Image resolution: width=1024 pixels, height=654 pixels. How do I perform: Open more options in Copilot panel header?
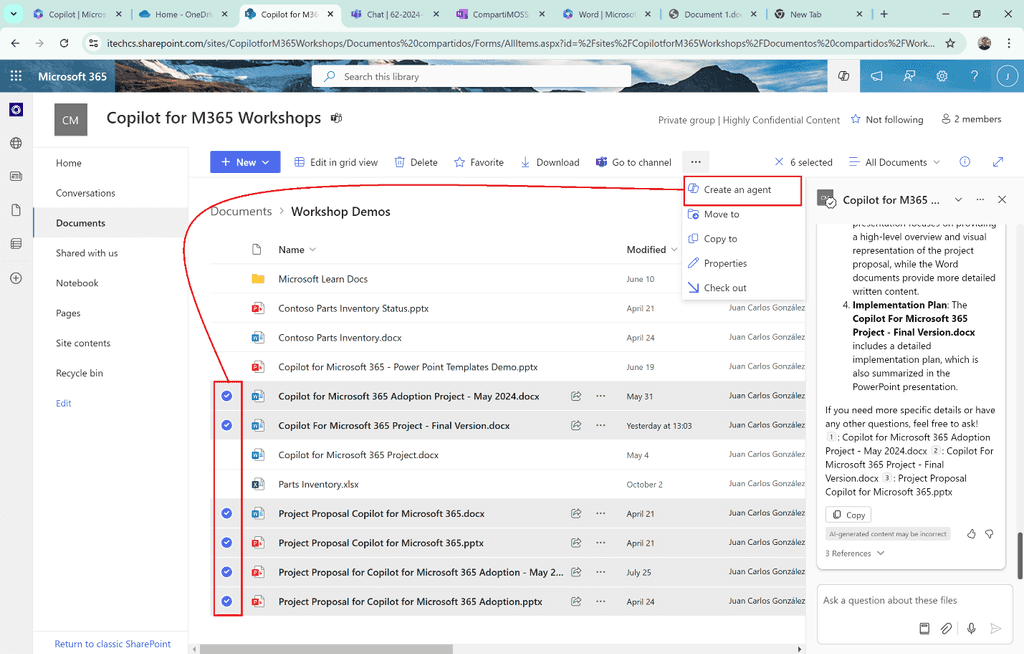pos(980,200)
